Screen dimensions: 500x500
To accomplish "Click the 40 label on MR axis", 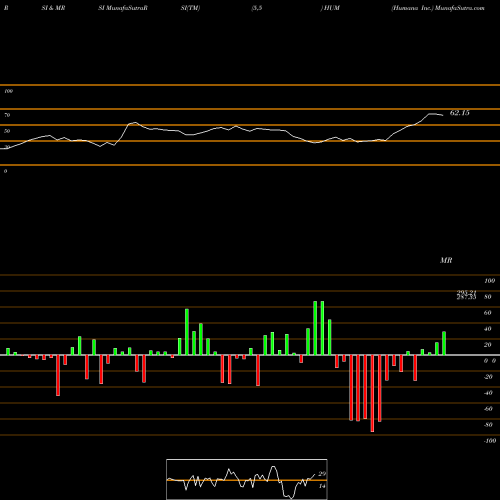I will pyautogui.click(x=488, y=329).
